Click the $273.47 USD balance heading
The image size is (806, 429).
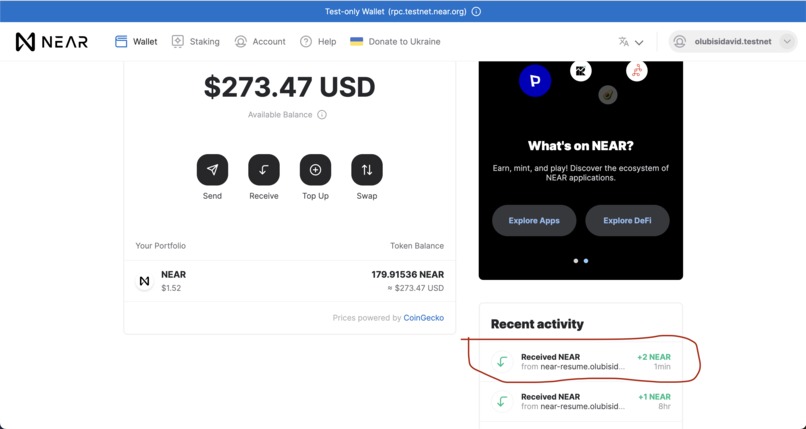pyautogui.click(x=289, y=87)
